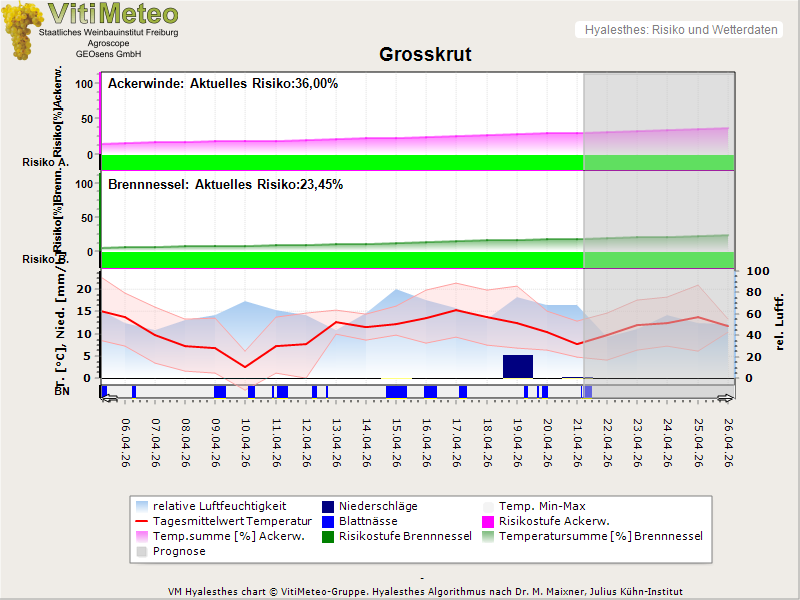This screenshot has height=600, width=800.
Task: Select Temperatursumme [%] Brennnessel legend entry
Action: point(600,536)
